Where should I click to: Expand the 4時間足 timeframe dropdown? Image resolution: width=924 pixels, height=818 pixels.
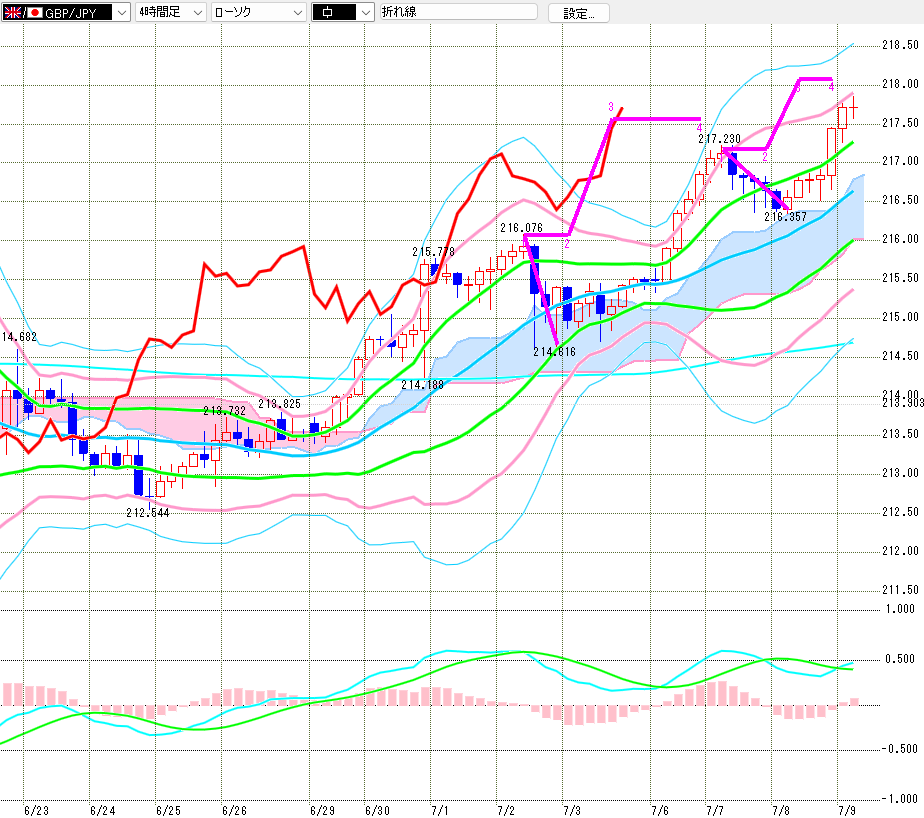199,12
